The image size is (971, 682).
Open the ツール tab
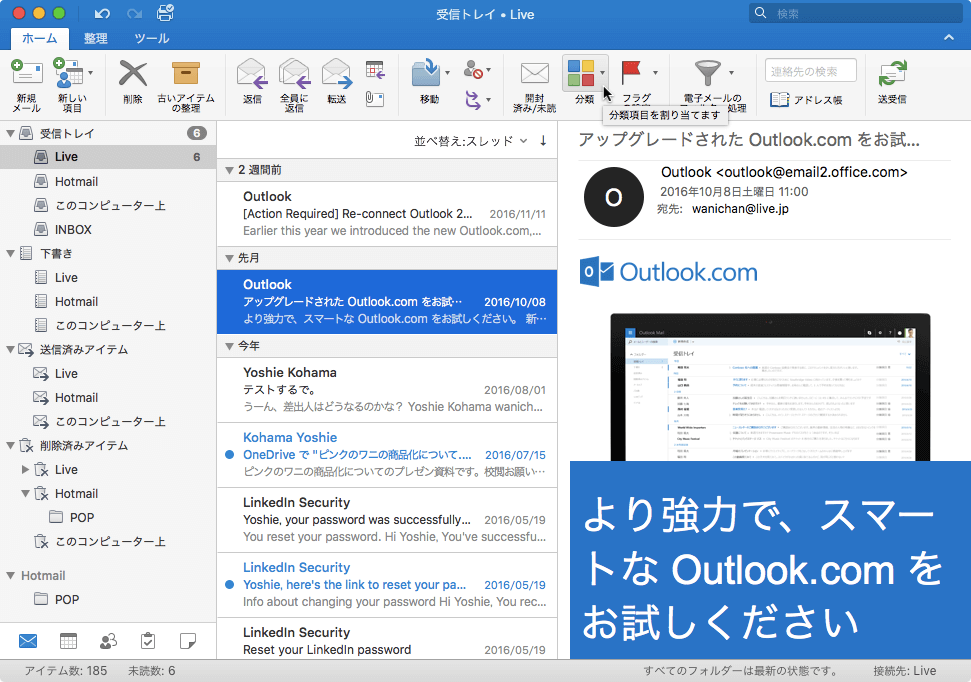click(150, 36)
